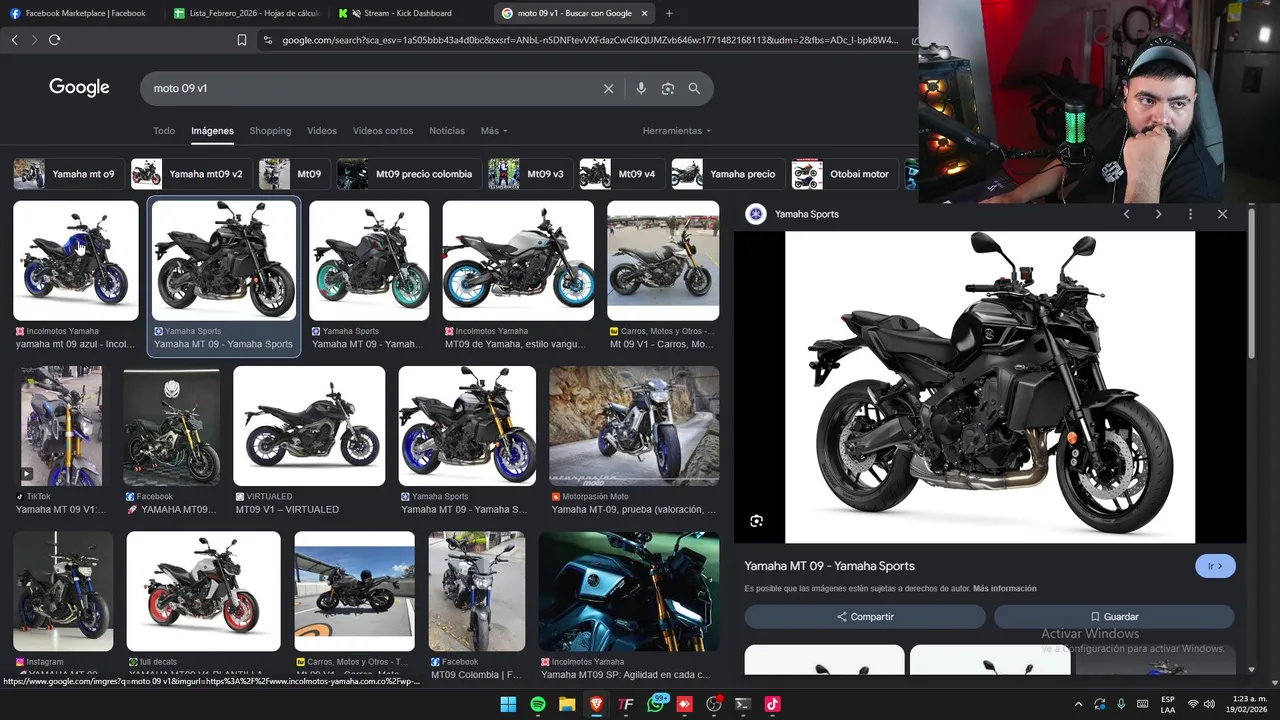Close the 'moto 09 v1' browser tab
This screenshot has height=720, width=1280.
tap(645, 13)
